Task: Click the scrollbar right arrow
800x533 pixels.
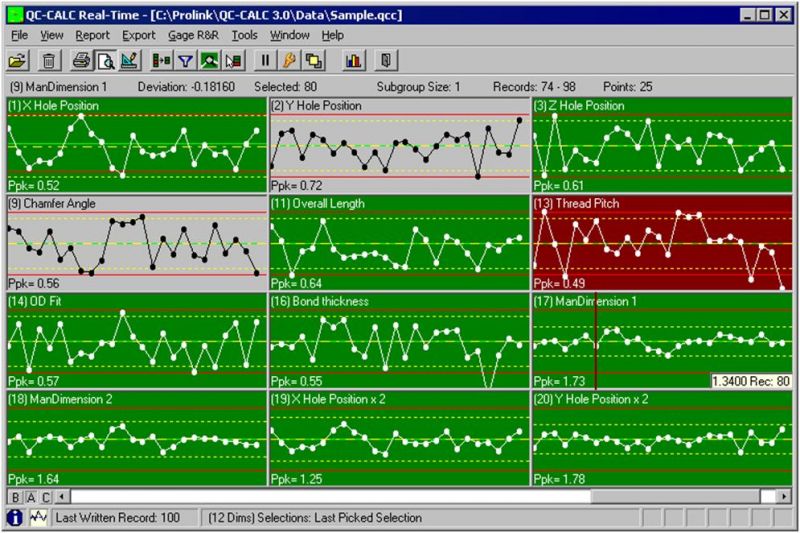Action: pyautogui.click(x=784, y=496)
